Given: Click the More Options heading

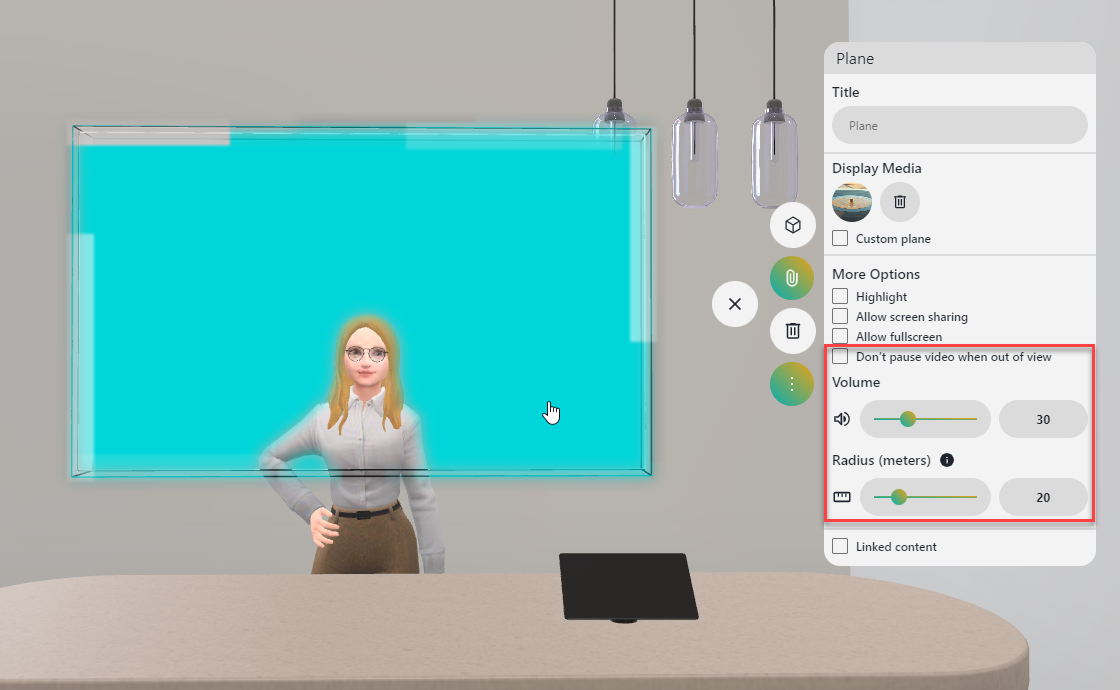Looking at the screenshot, I should pyautogui.click(x=876, y=274).
